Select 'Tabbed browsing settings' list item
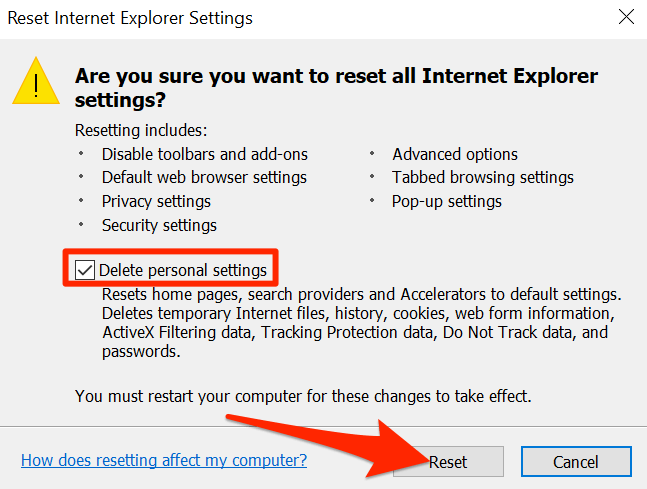The width and height of the screenshot is (647, 489). click(483, 177)
